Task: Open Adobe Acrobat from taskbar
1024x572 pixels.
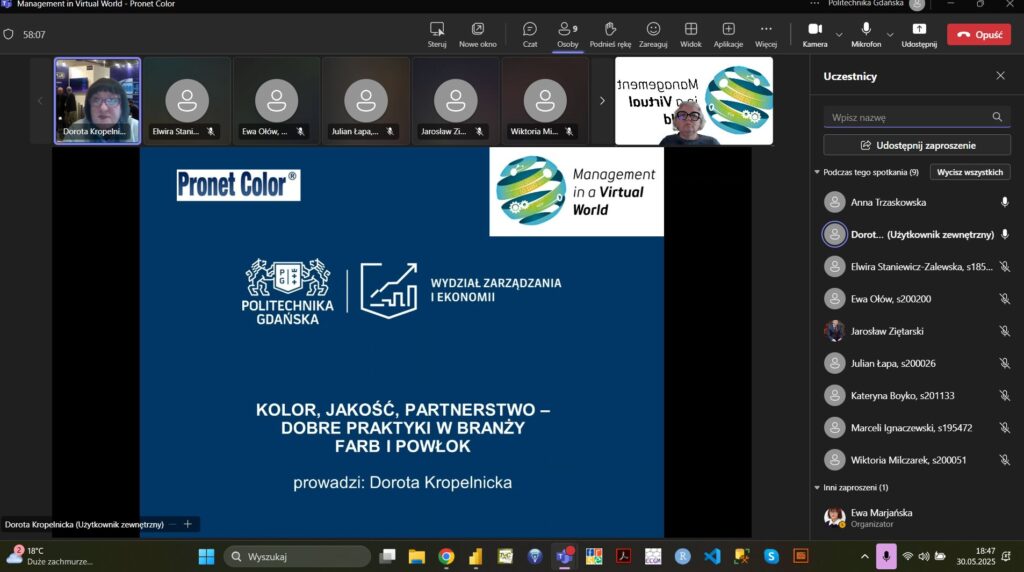Action: [624, 556]
